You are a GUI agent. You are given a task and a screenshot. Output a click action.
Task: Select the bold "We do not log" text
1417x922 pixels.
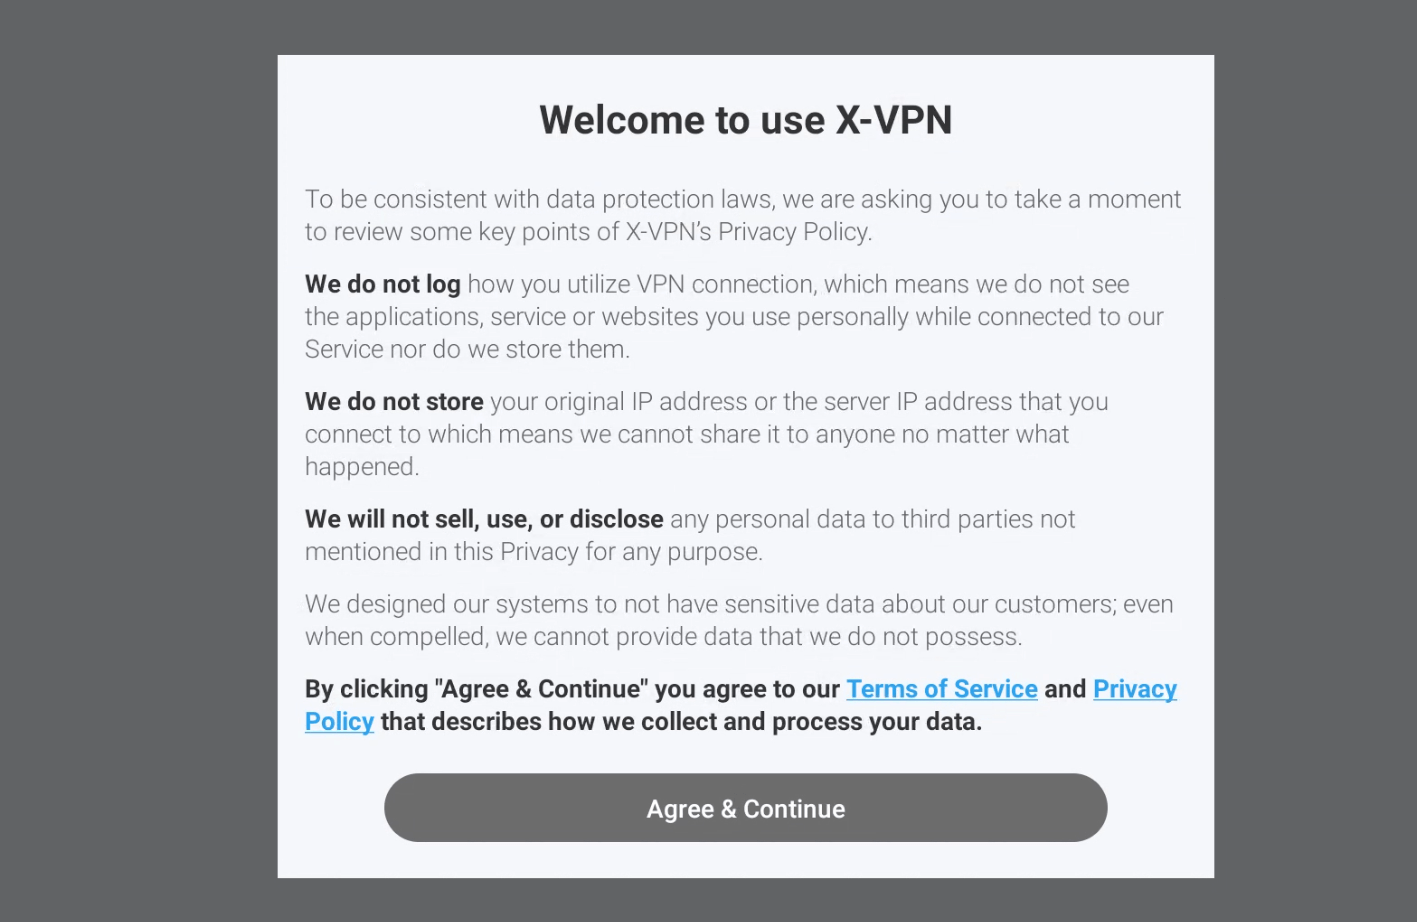(x=382, y=284)
